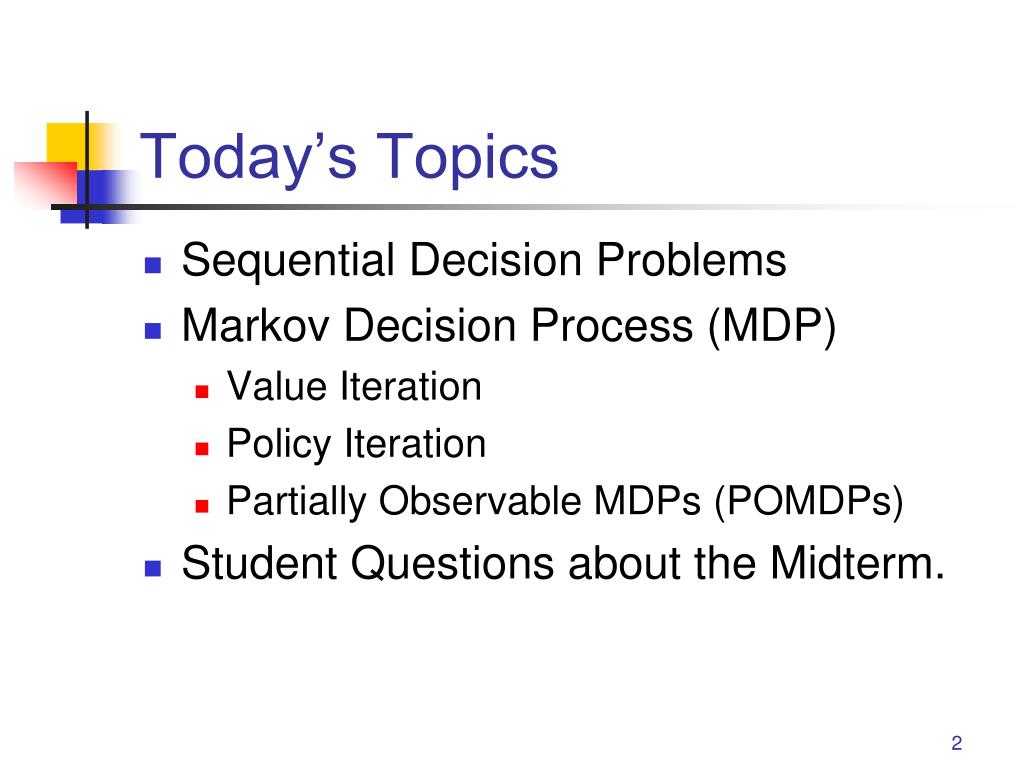This screenshot has width=1024, height=768.
Task: Click the Policy Iteration sub-item
Action: (x=357, y=445)
